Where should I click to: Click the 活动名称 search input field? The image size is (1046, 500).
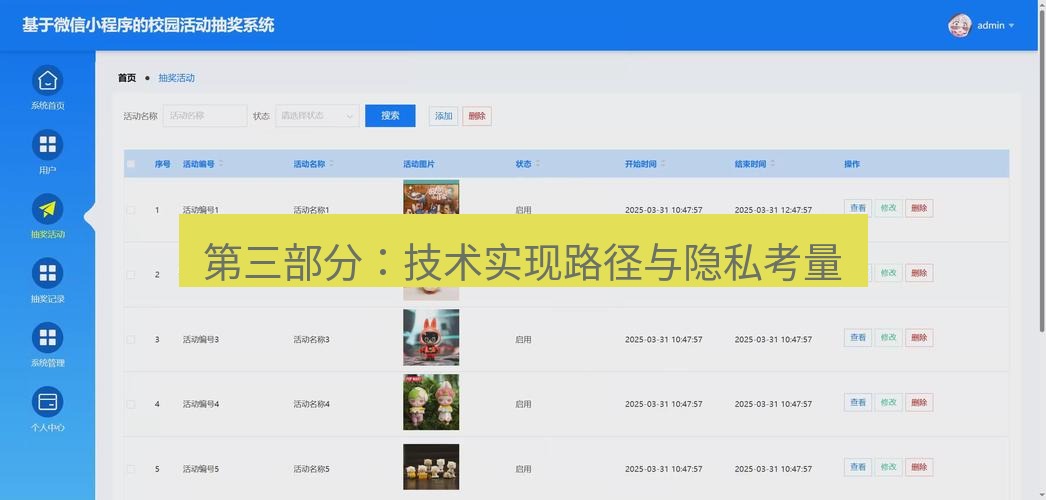click(x=205, y=116)
